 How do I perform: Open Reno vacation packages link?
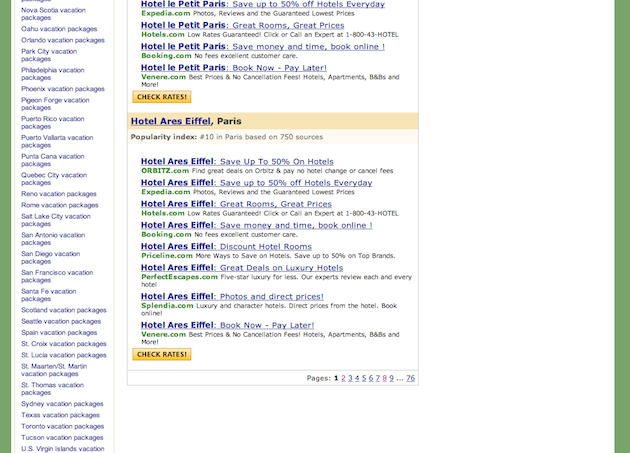[x=59, y=194]
